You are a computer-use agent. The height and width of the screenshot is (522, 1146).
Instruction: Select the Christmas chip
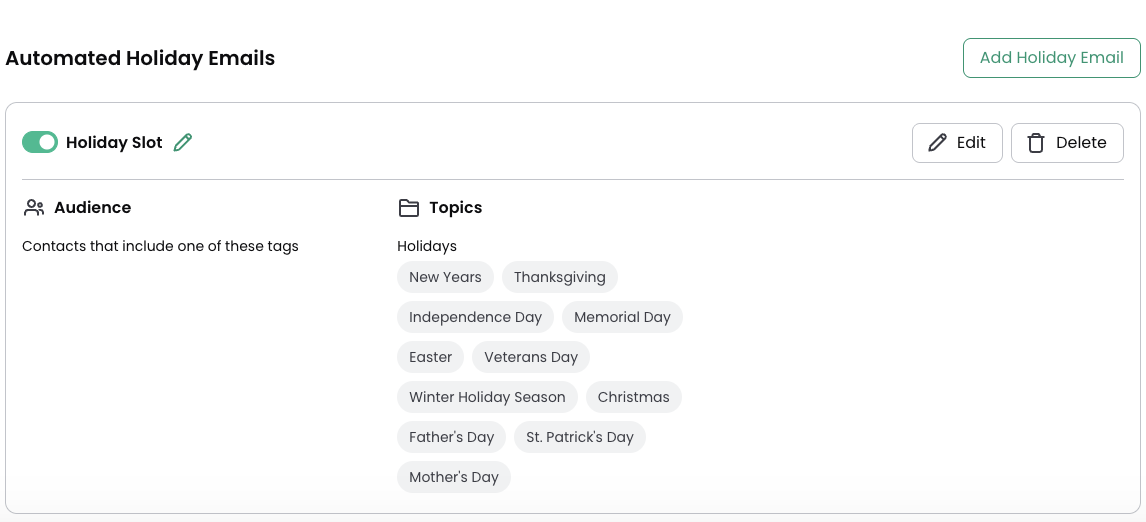(633, 397)
